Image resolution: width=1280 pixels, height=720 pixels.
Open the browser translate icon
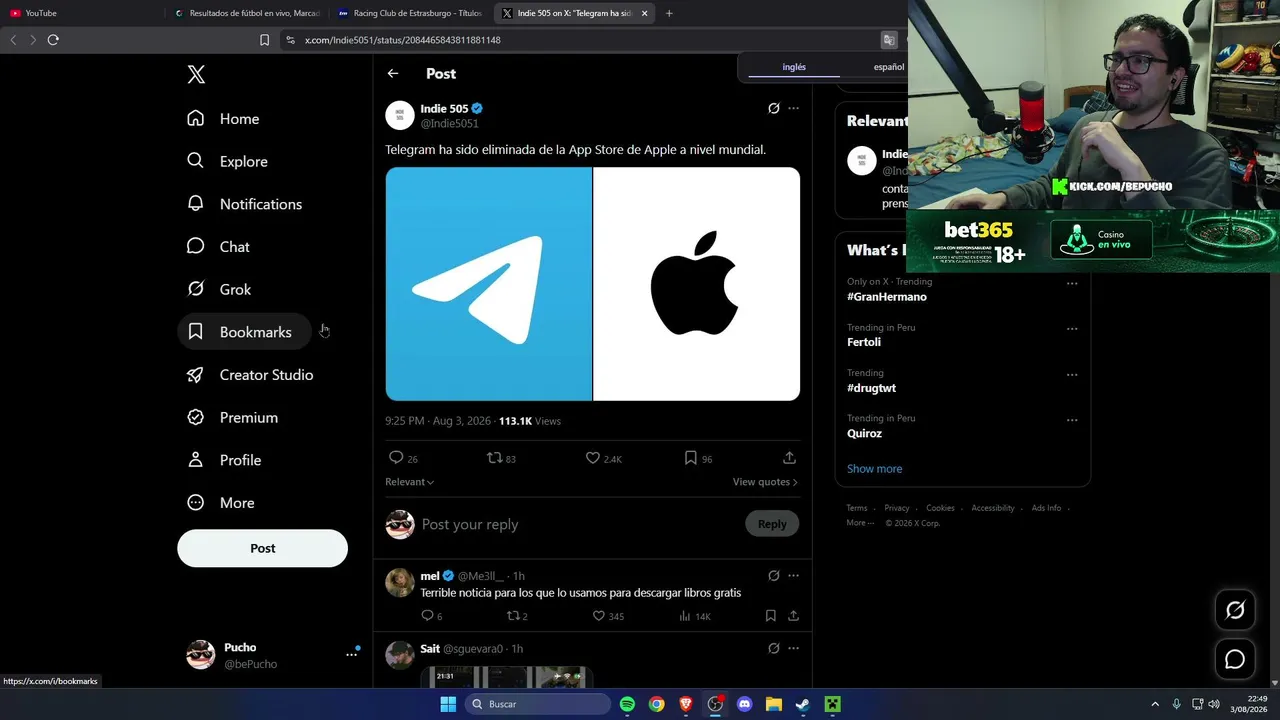(888, 40)
